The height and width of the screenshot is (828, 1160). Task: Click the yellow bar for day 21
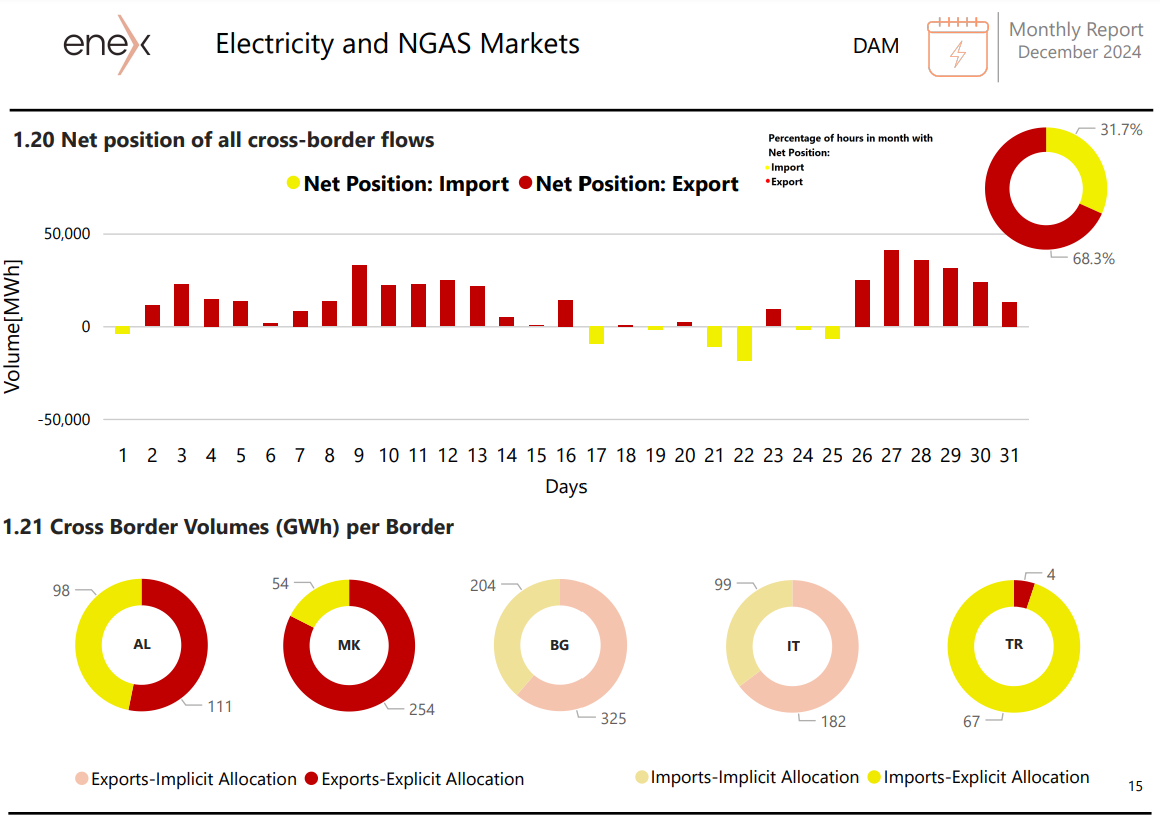(714, 337)
